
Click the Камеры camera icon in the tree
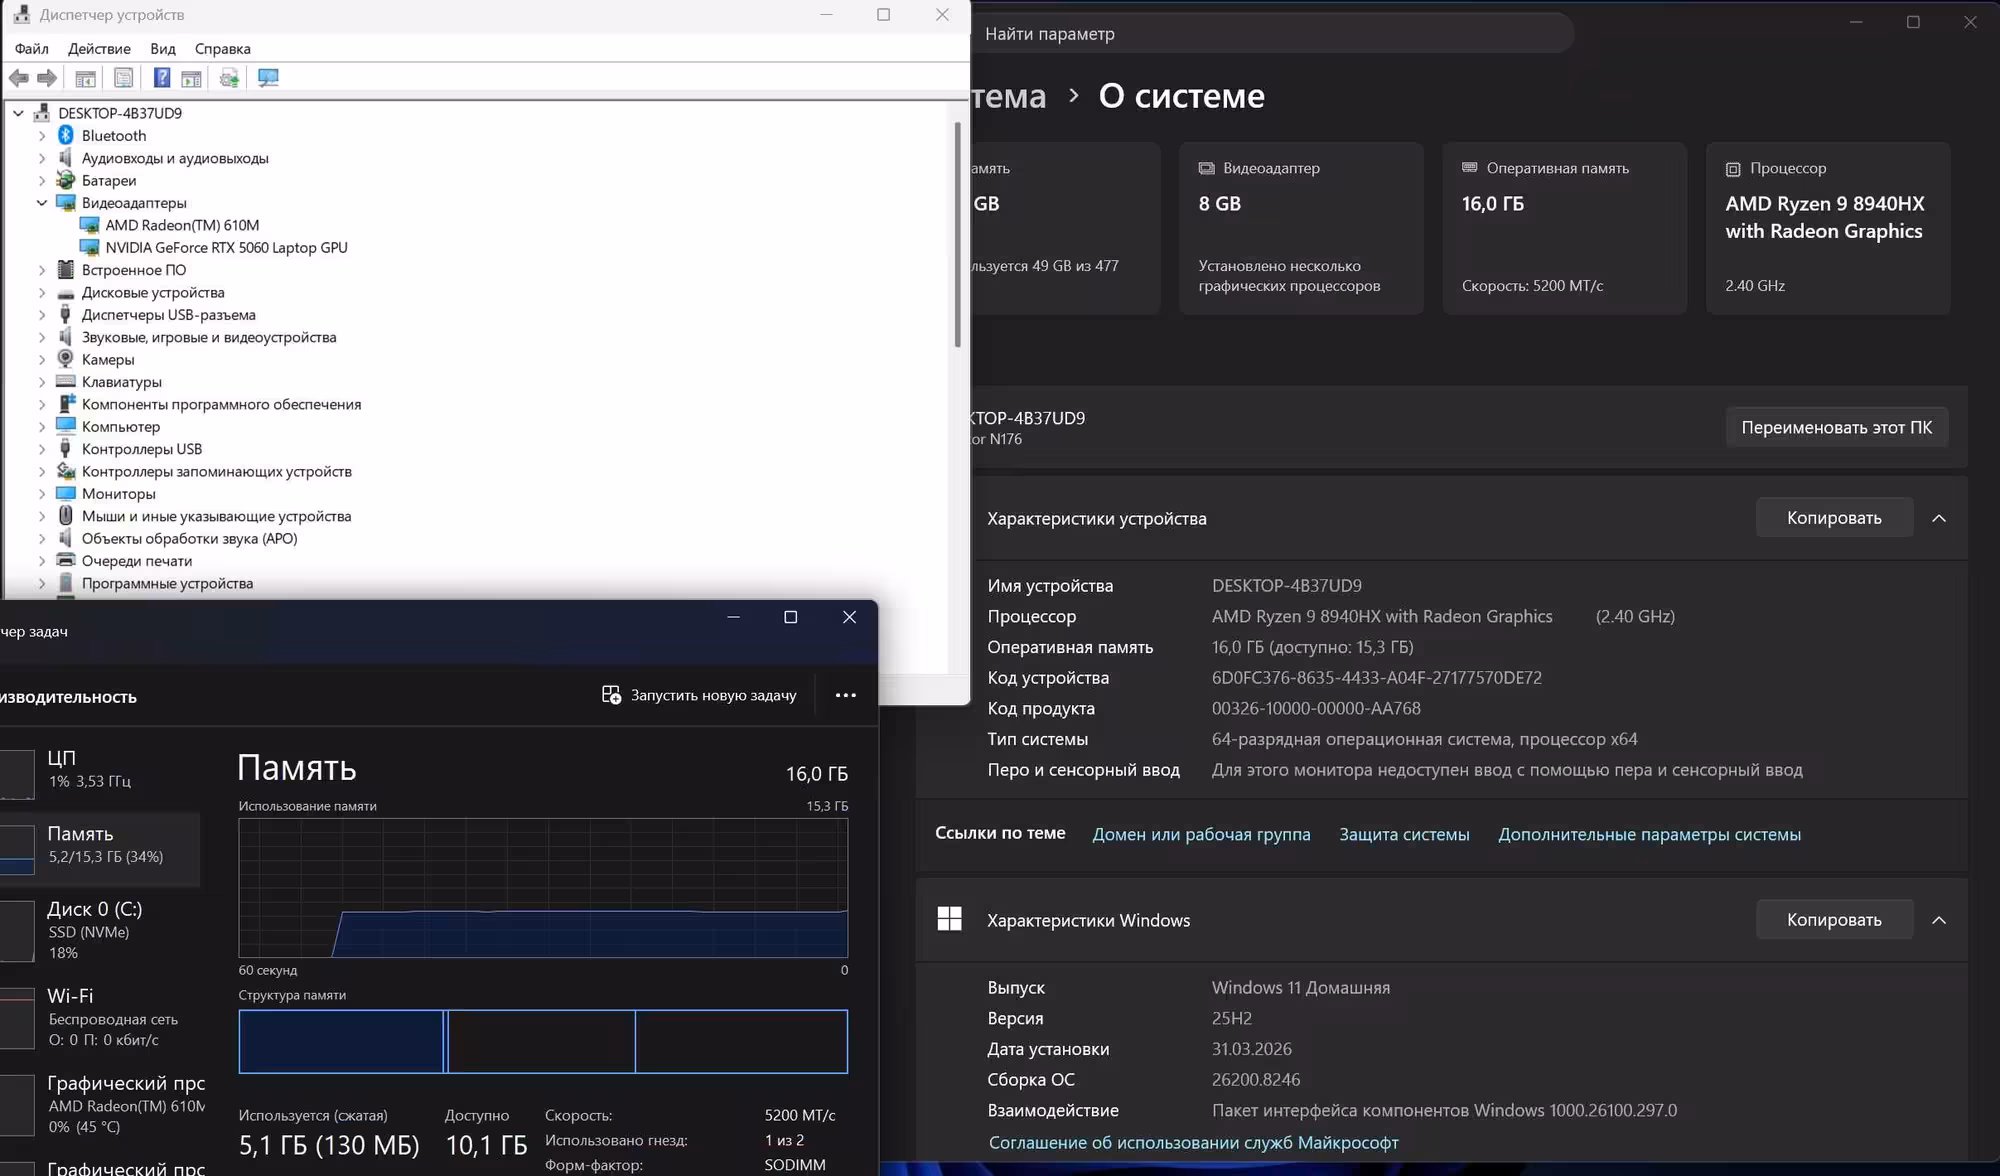click(66, 359)
